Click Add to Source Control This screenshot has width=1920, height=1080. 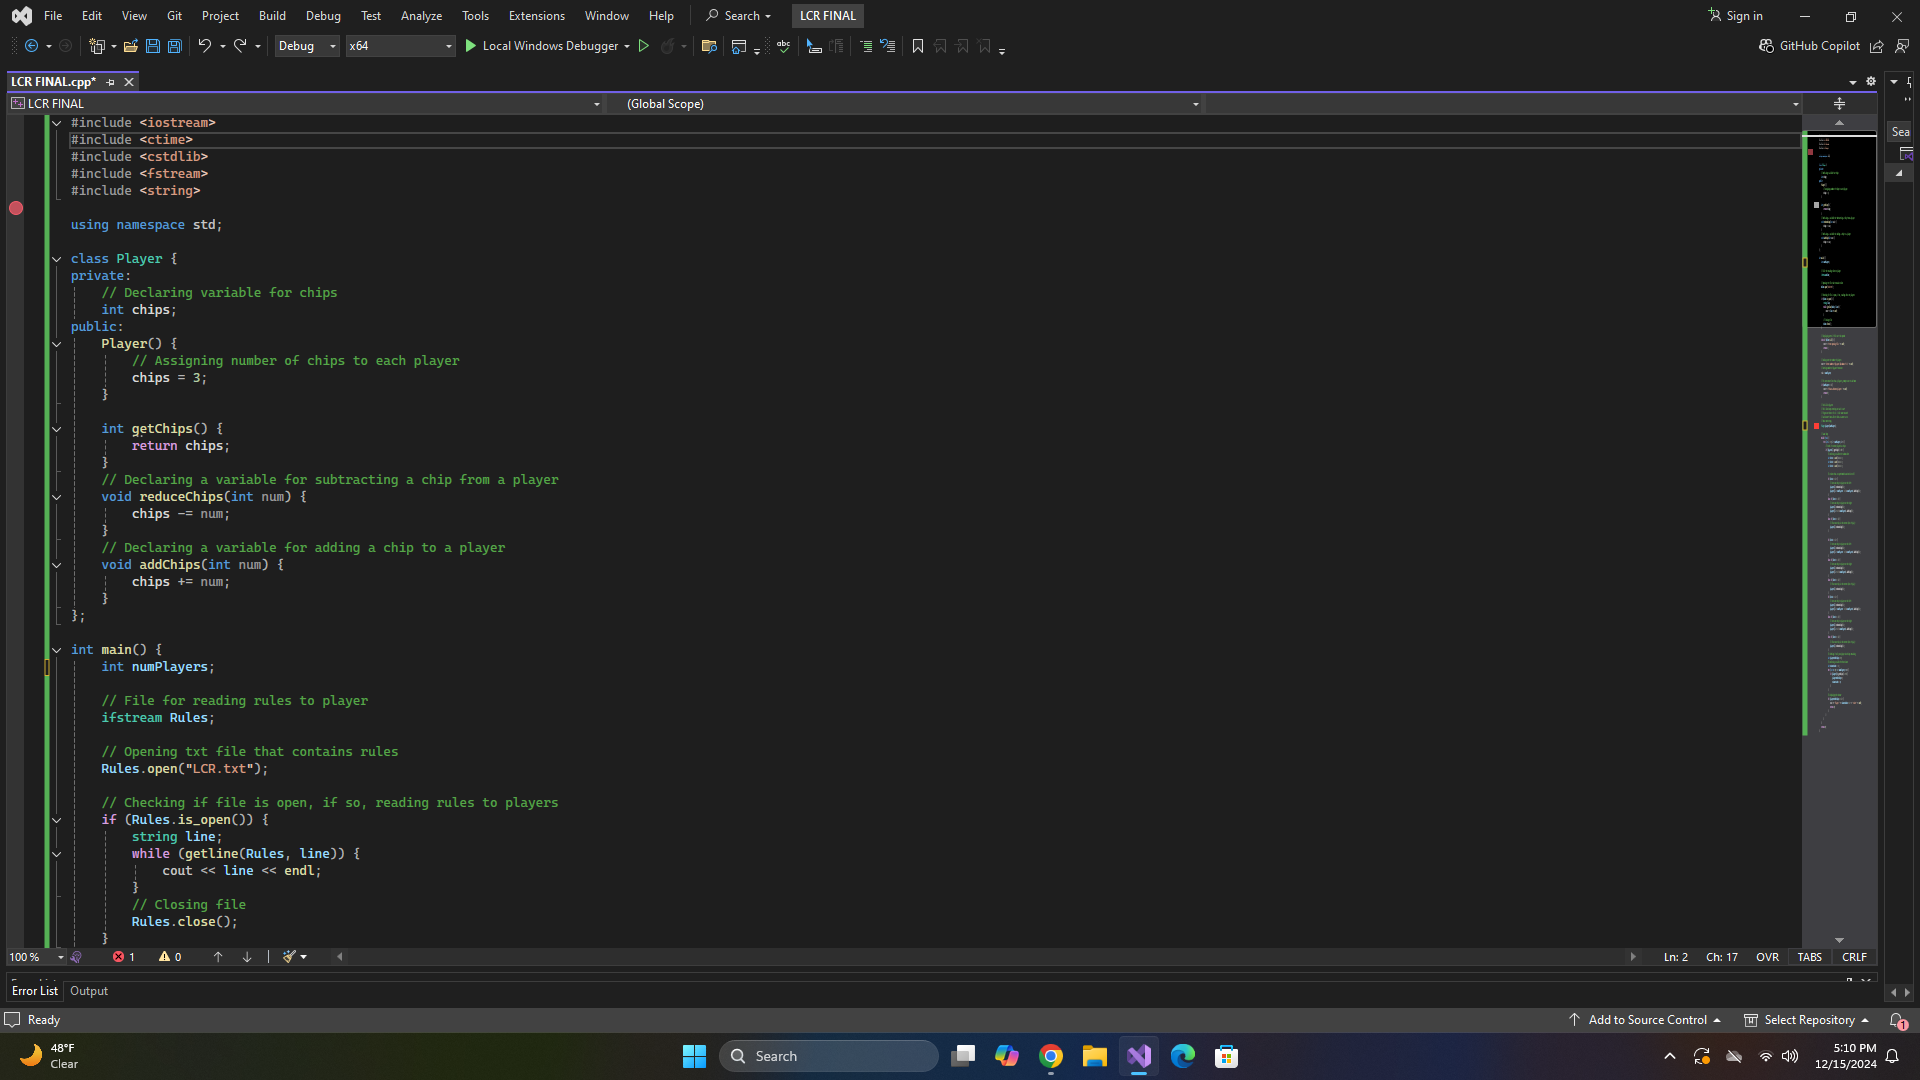1645,1019
